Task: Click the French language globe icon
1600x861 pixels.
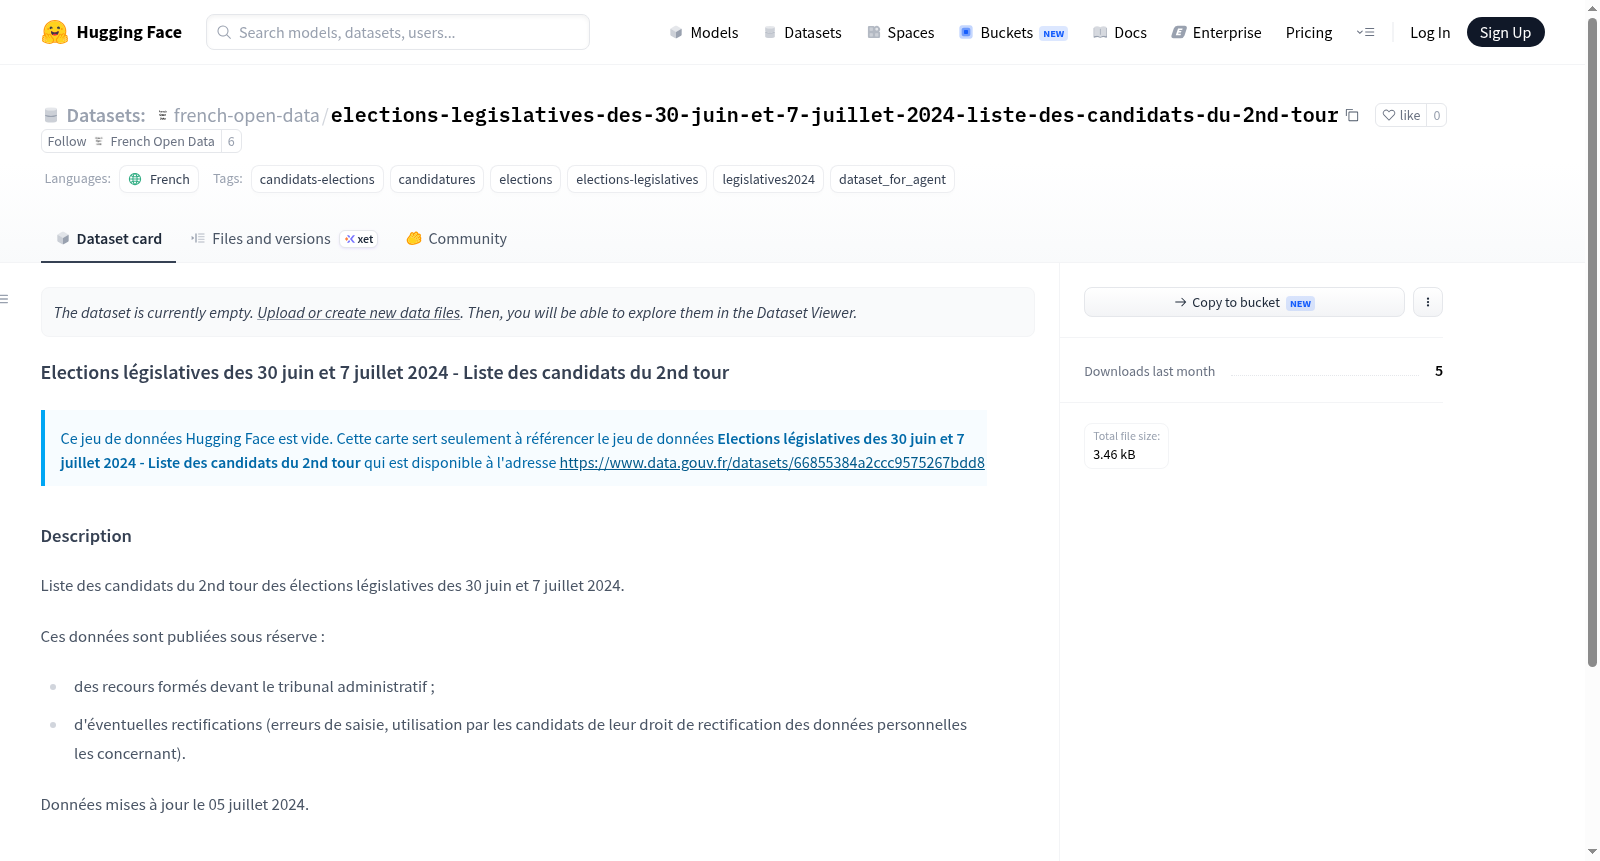Action: [135, 179]
